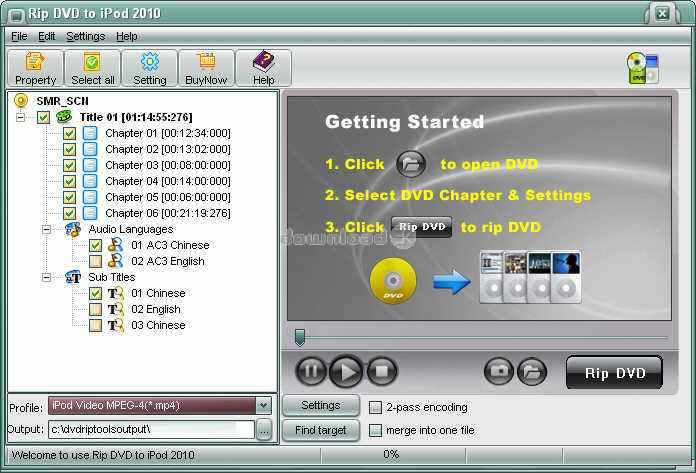Image resolution: width=696 pixels, height=473 pixels.
Task: Select the Title 01 [01:14:55:276] row
Action: pyautogui.click(x=136, y=118)
